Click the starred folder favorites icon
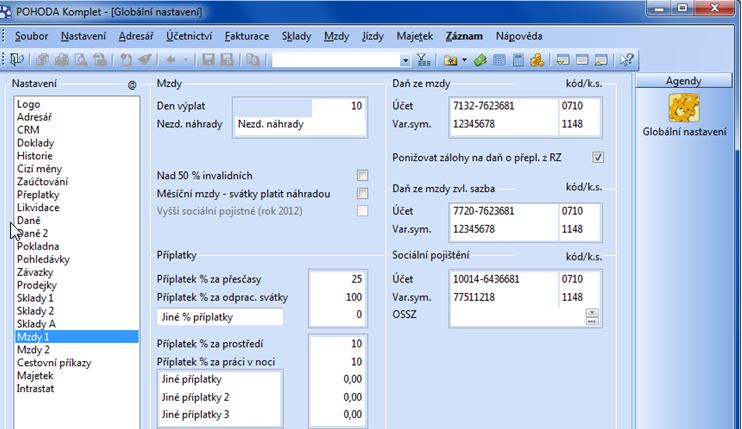Image resolution: width=742 pixels, height=429 pixels. coord(451,60)
